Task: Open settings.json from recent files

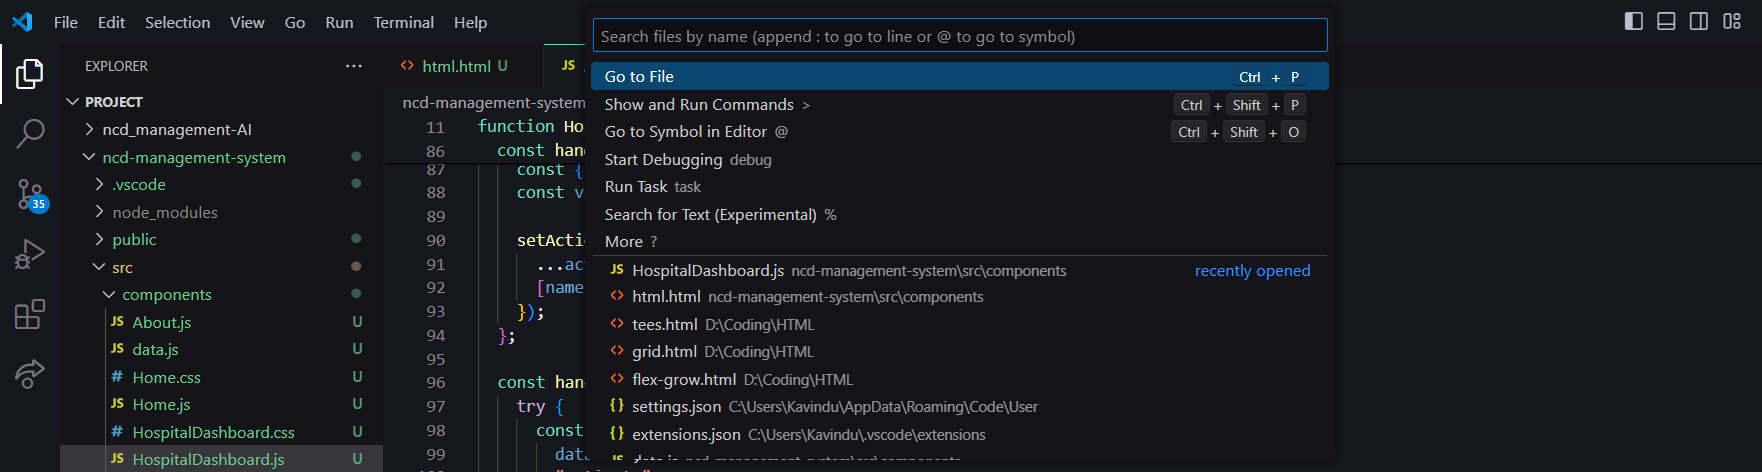Action: click(960, 406)
